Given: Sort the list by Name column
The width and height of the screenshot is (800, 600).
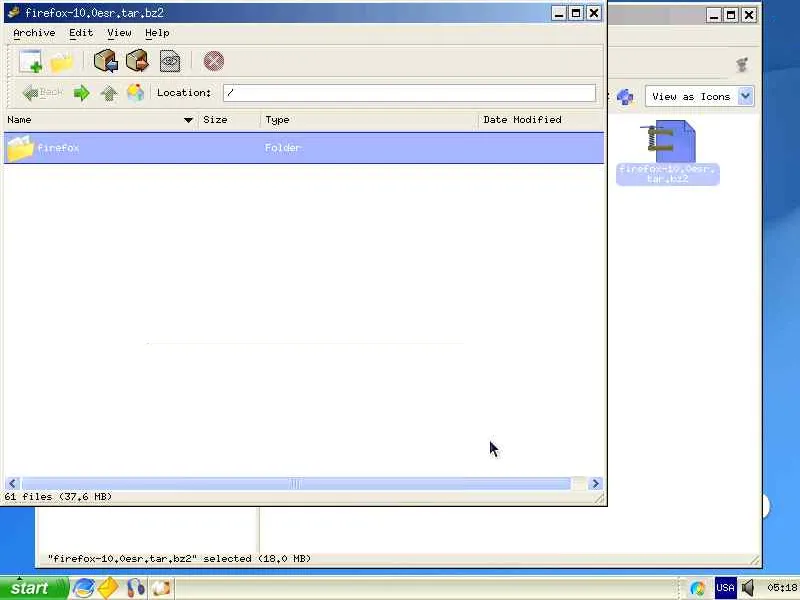Looking at the screenshot, I should click(x=100, y=120).
